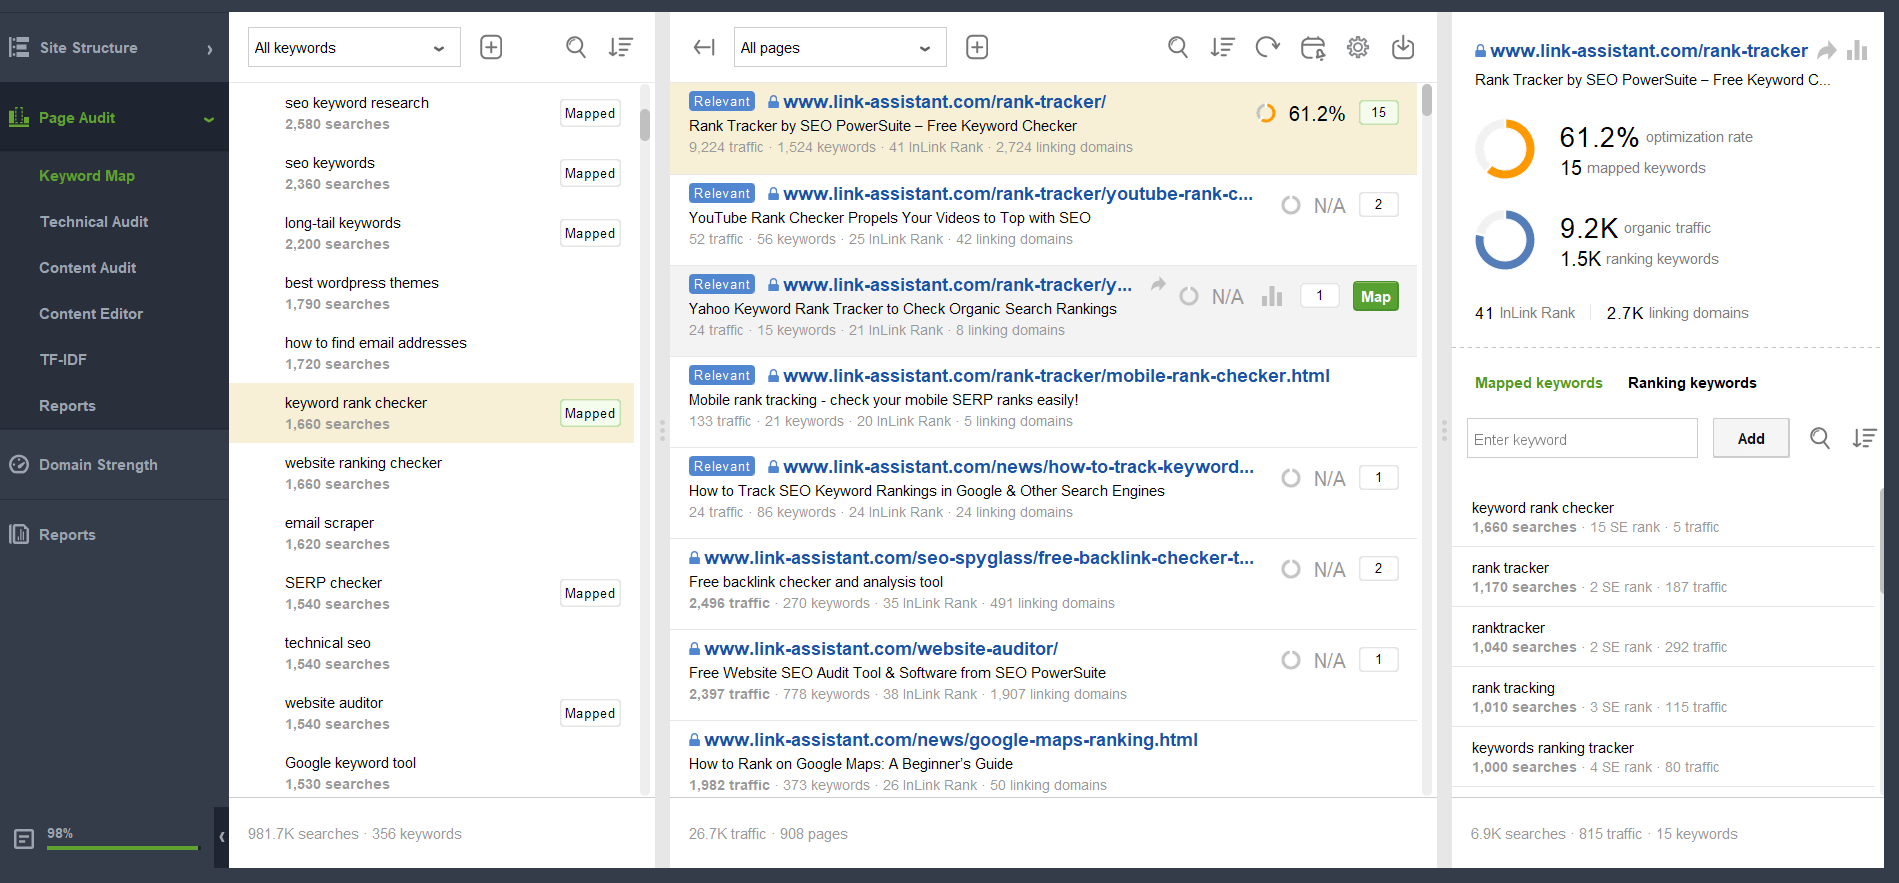Click share arrow on Yahoo rank tracker row
1899x883 pixels.
(1158, 285)
